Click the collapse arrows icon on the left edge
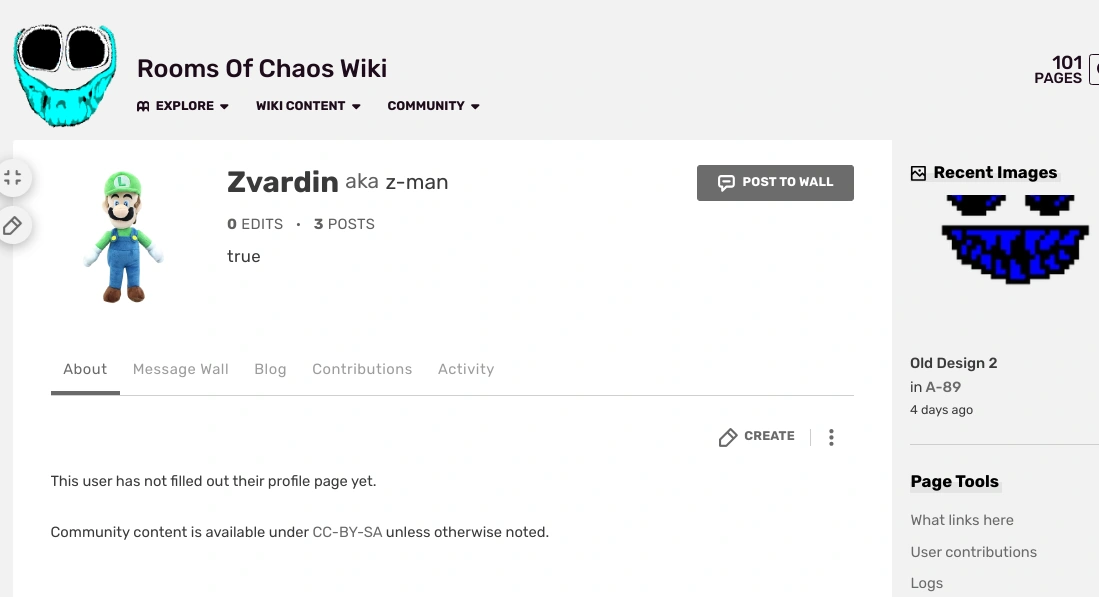This screenshot has width=1099, height=597. coord(13,177)
